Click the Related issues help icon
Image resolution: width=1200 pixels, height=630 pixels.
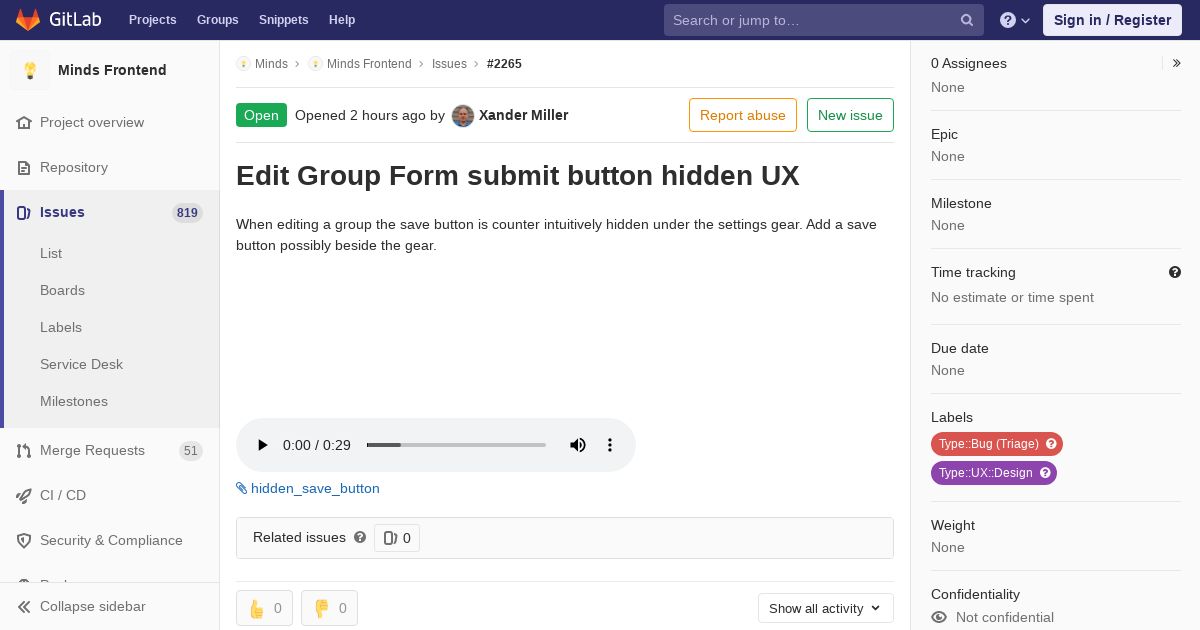point(360,537)
